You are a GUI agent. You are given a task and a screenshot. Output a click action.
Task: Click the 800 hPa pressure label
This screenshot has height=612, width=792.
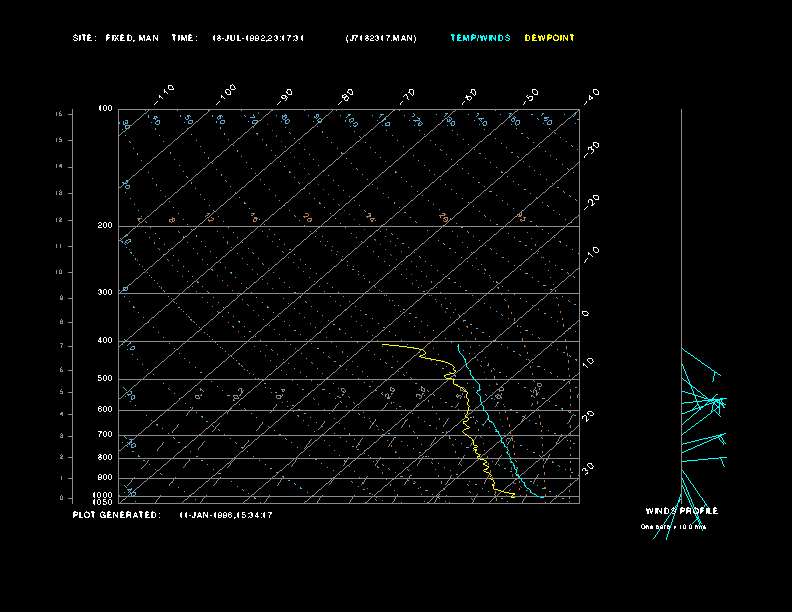(x=105, y=457)
